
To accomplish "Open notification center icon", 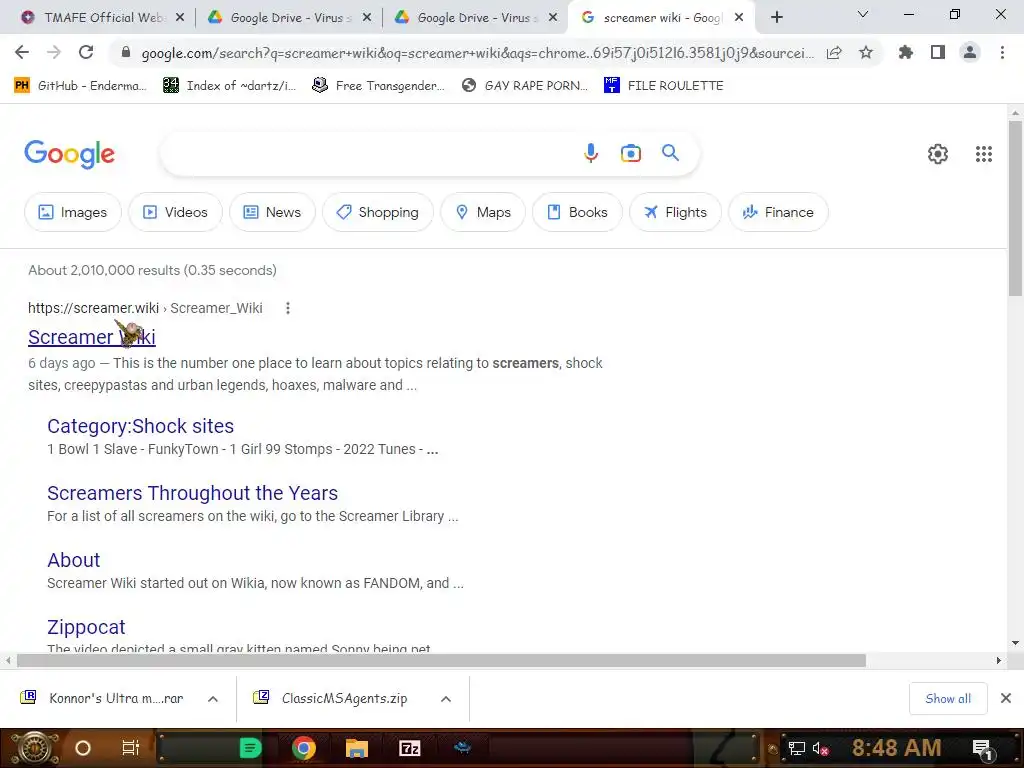I will (983, 750).
